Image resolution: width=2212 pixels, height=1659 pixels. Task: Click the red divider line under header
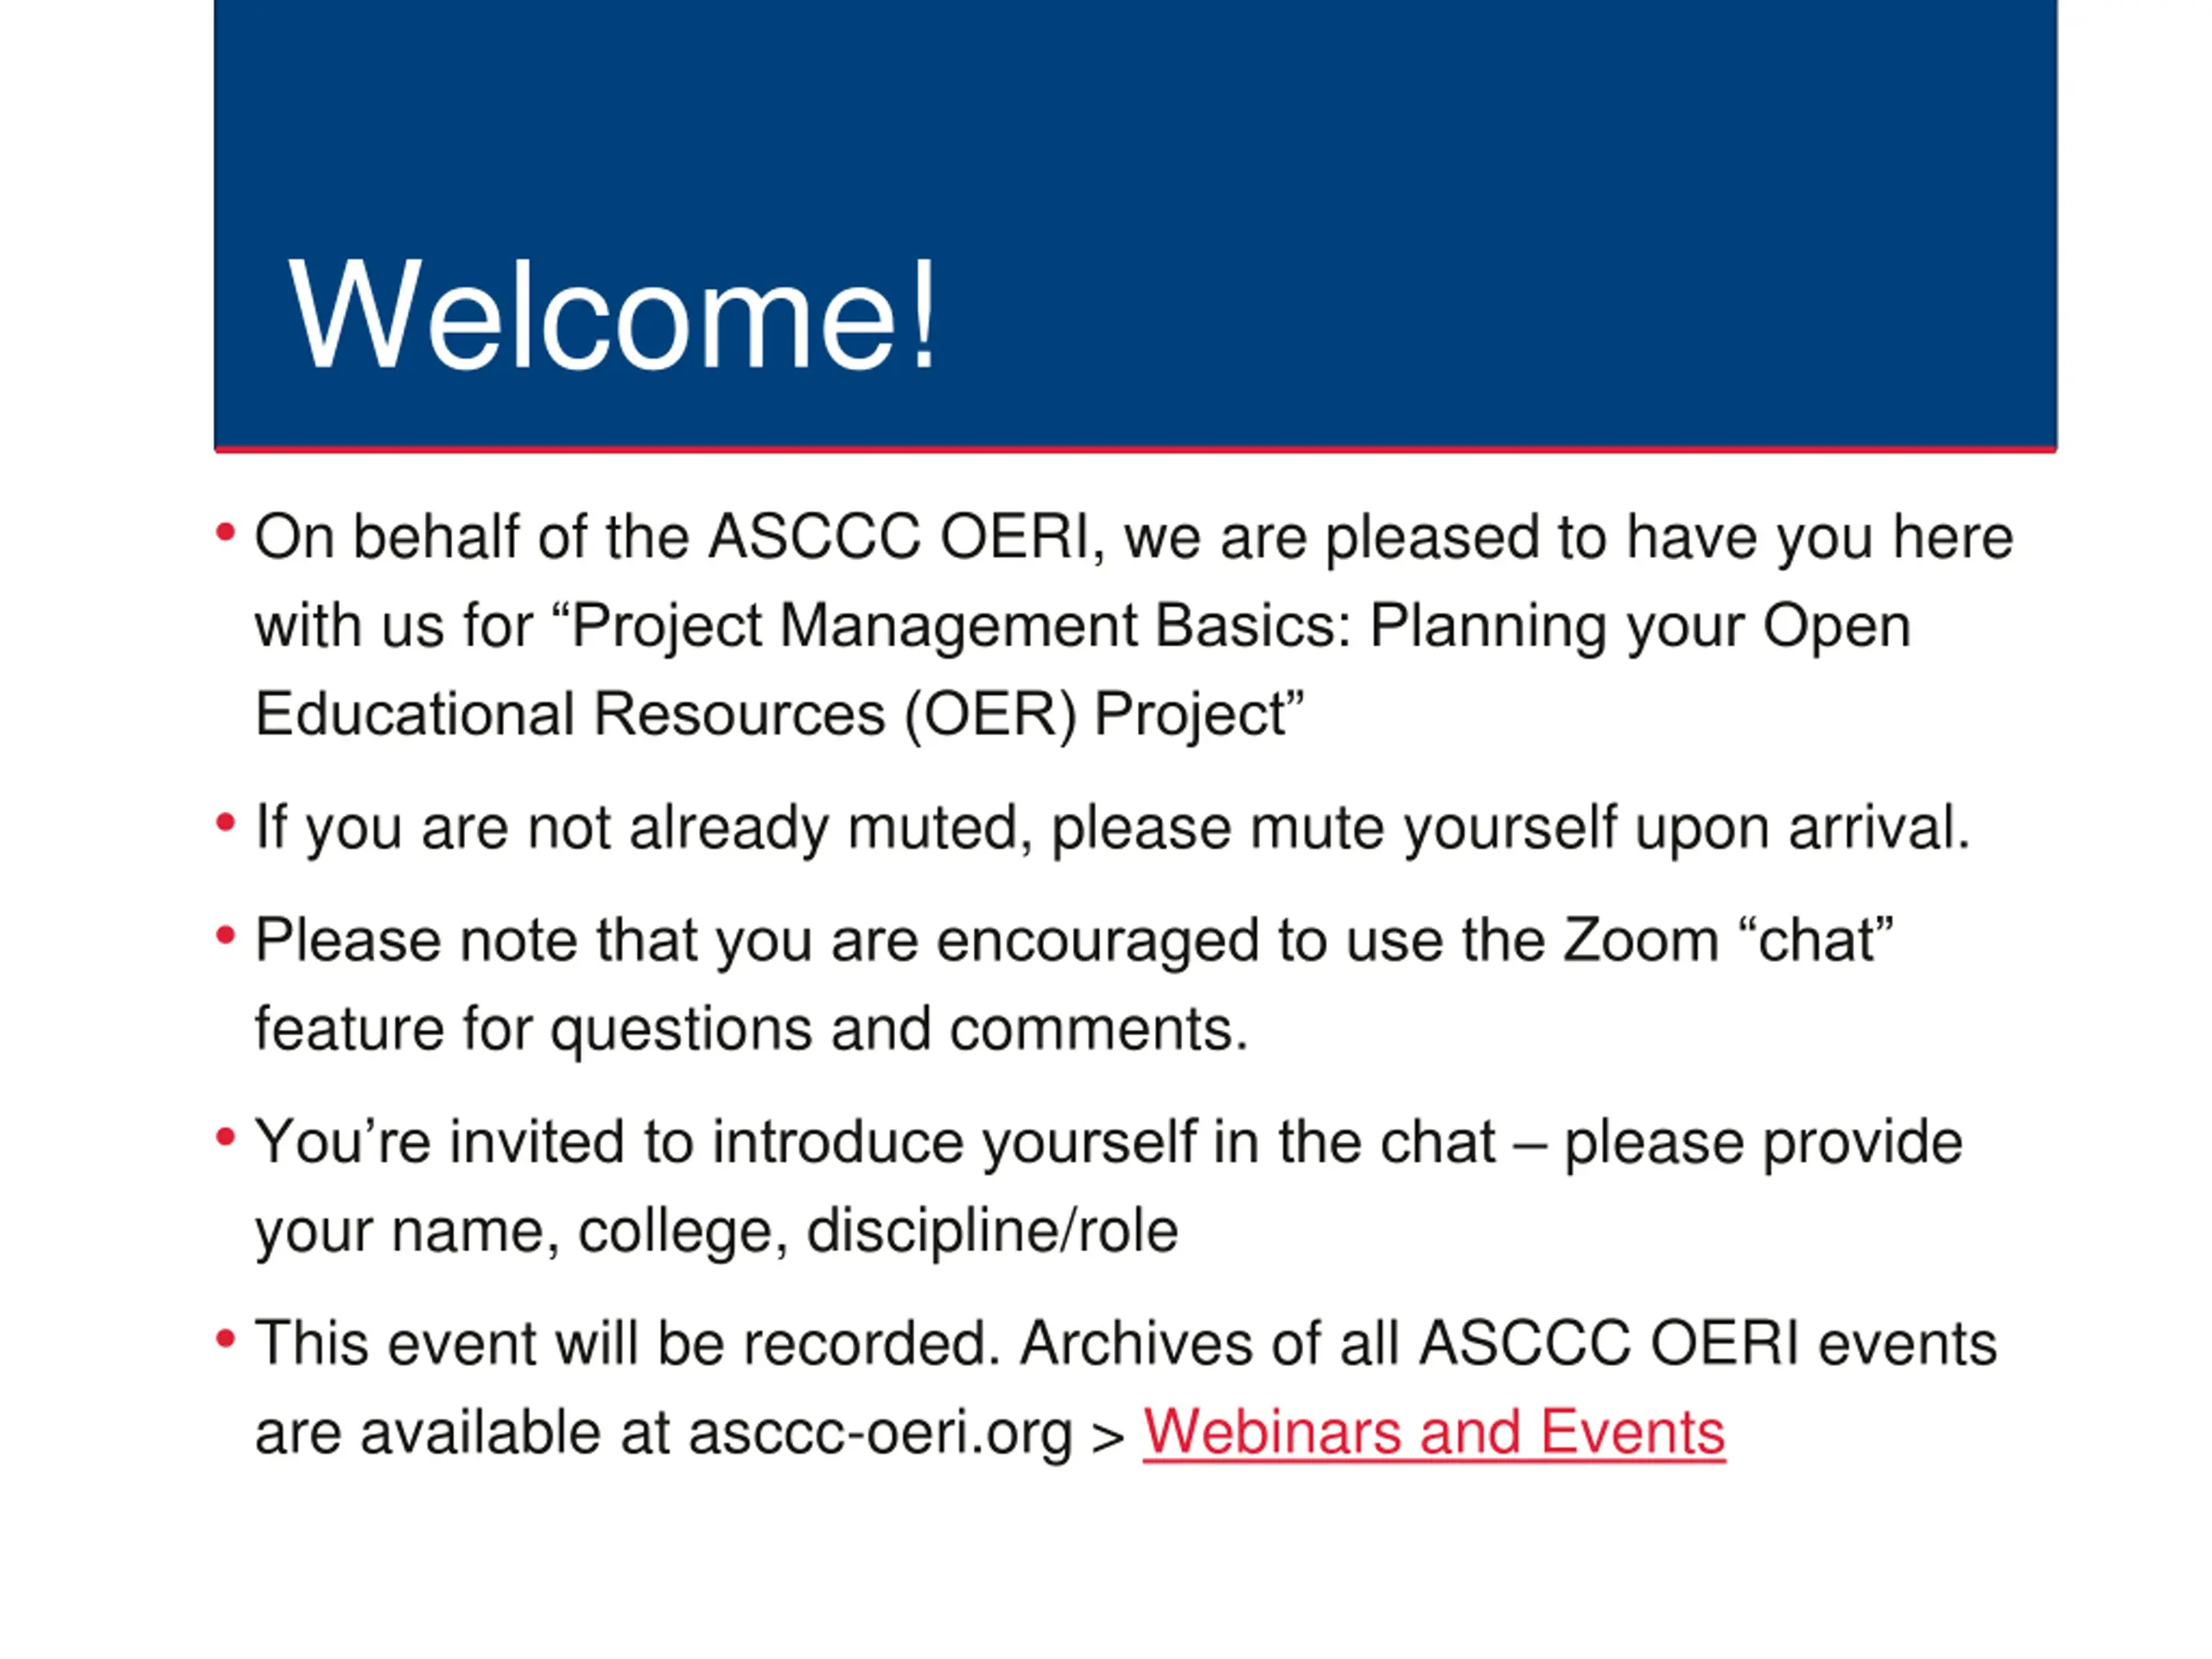coord(1135,449)
